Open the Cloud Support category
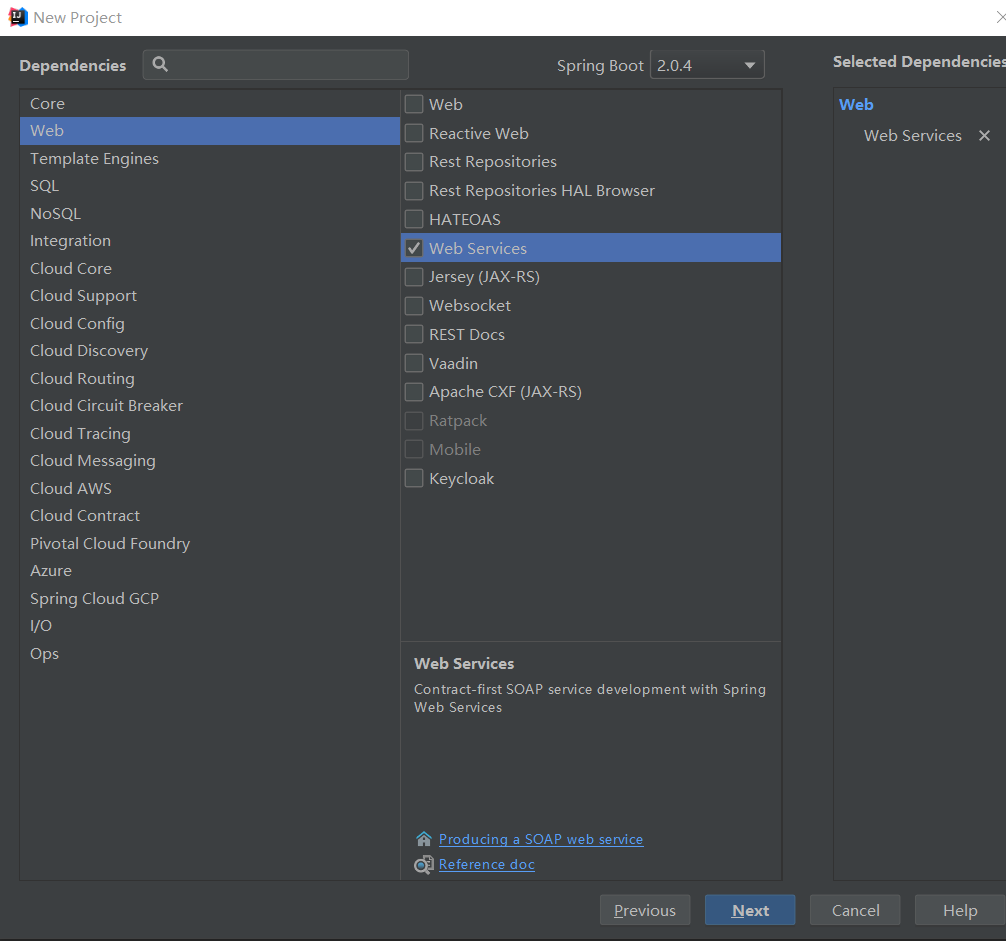 210,296
